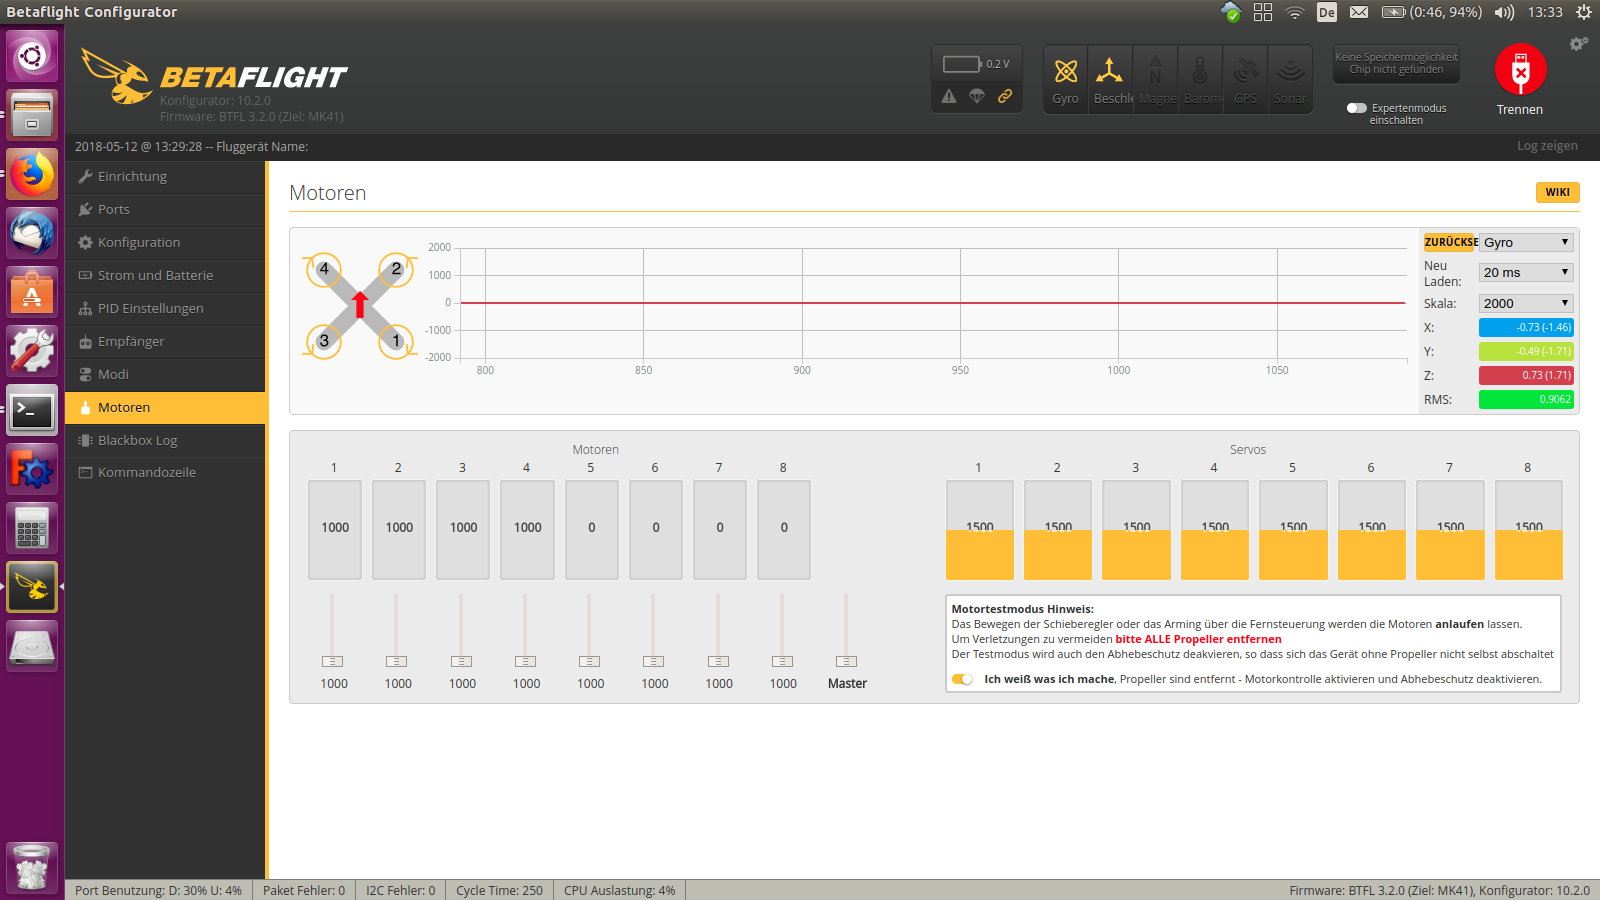Click the motor 1 slider handle
This screenshot has height=900, width=1600.
click(x=332, y=661)
